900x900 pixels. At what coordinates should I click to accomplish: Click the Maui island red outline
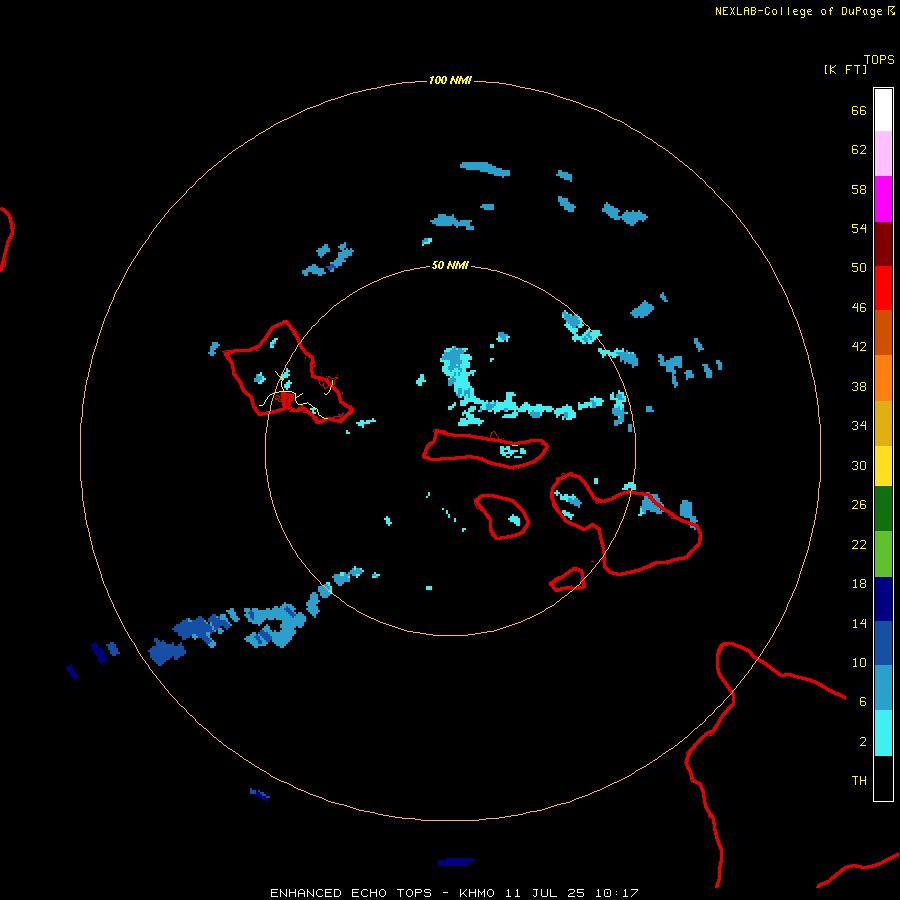(x=626, y=523)
